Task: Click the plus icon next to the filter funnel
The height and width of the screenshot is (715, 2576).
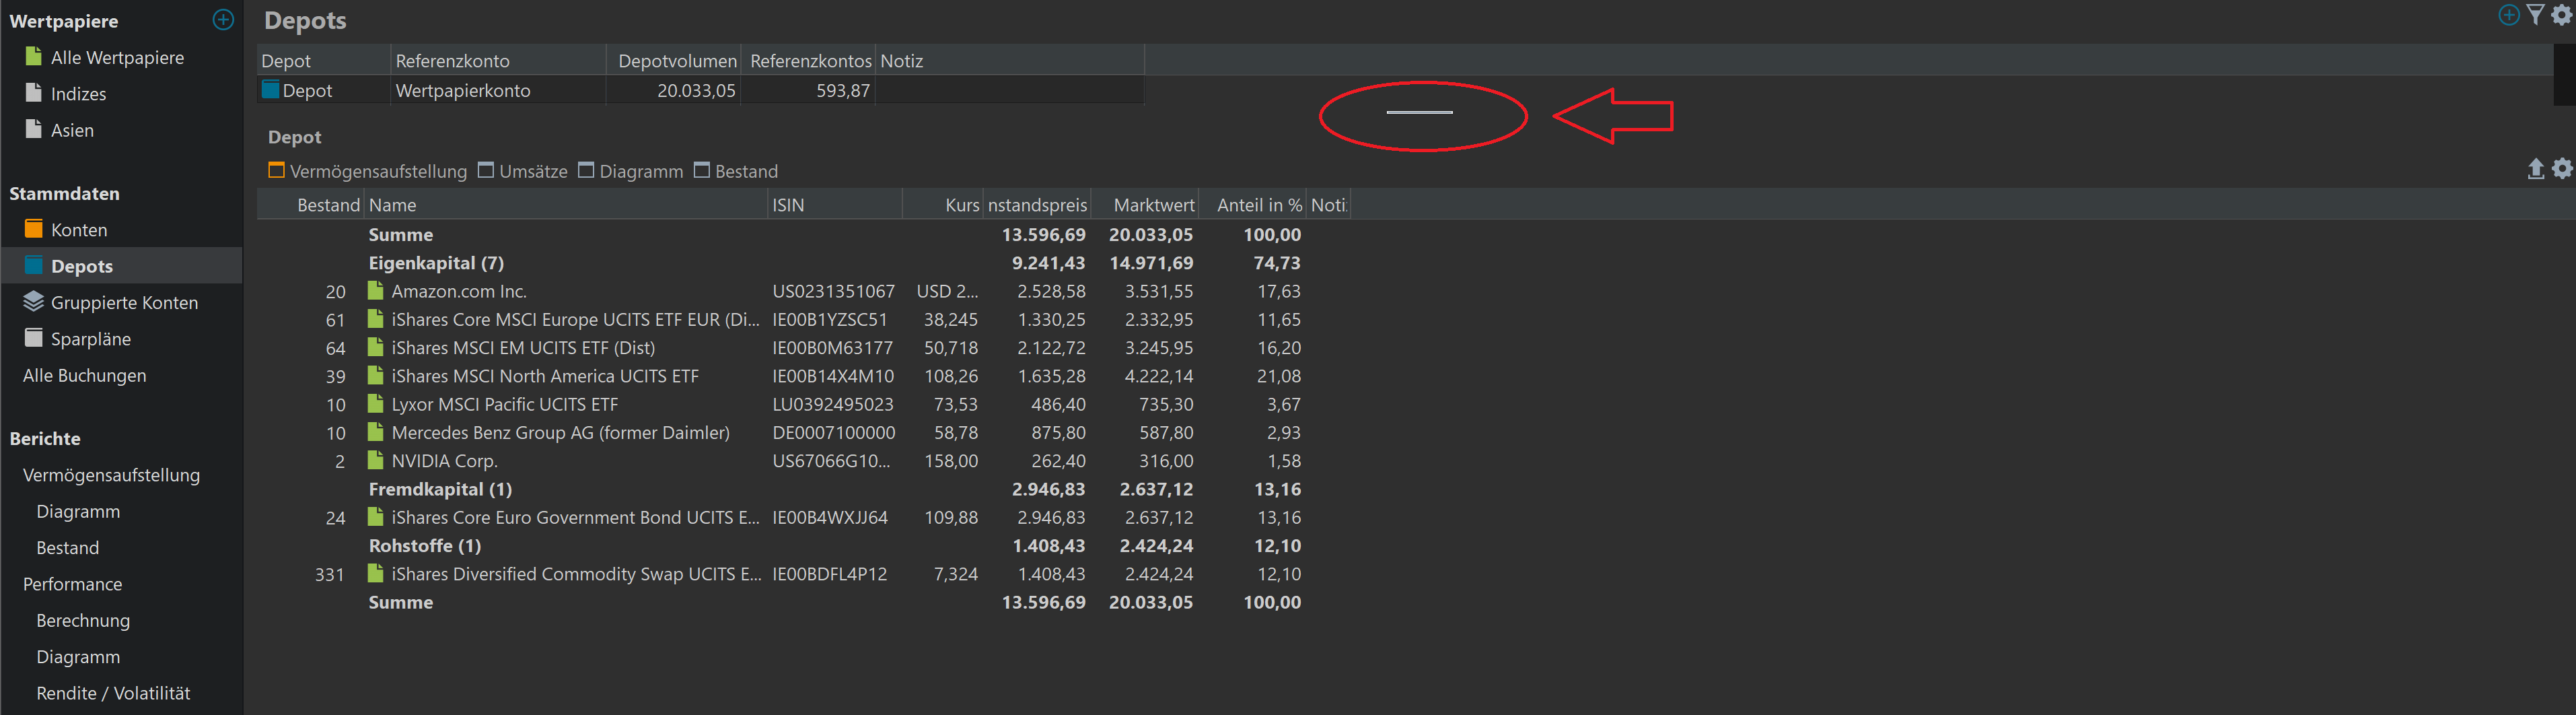Action: 2509,15
